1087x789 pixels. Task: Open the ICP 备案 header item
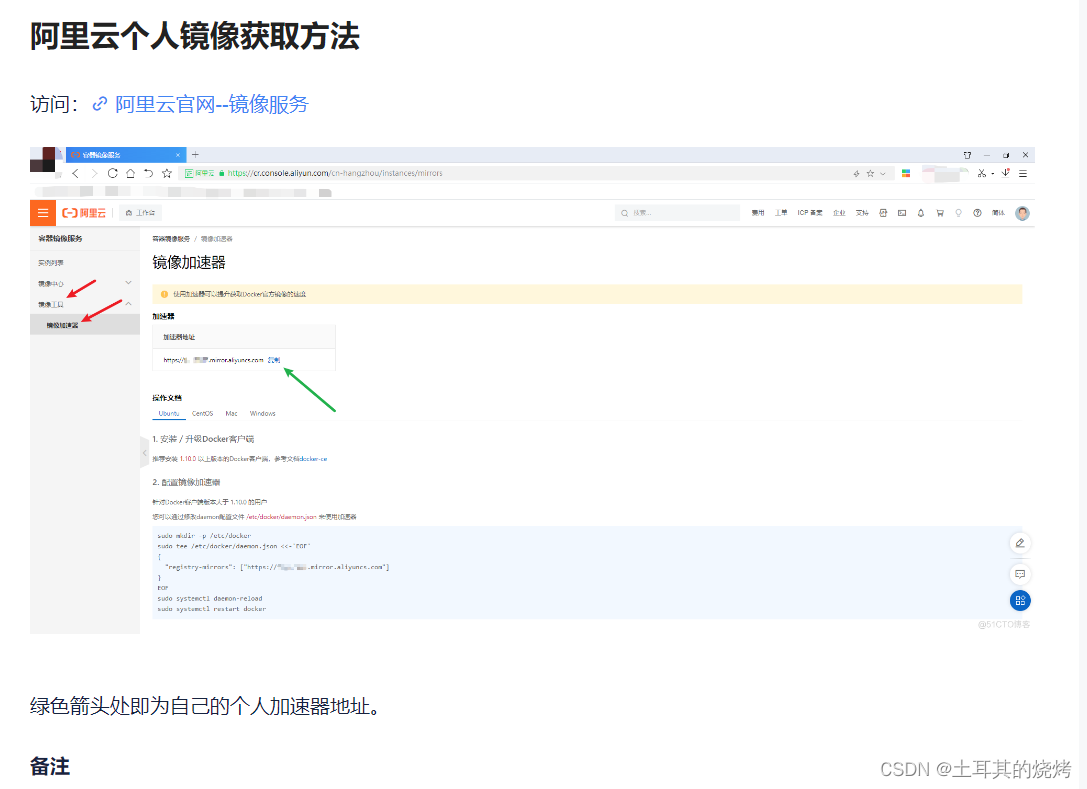pyautogui.click(x=810, y=213)
